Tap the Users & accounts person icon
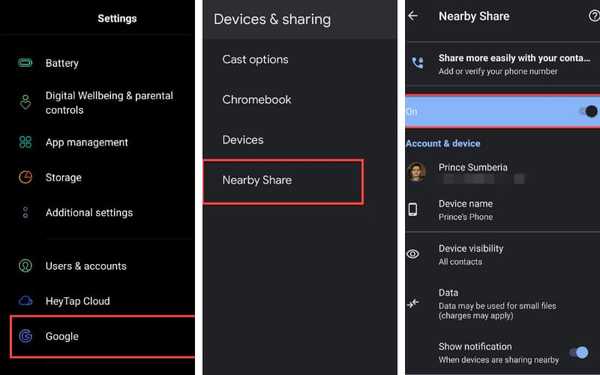600x375 pixels. coord(25,266)
